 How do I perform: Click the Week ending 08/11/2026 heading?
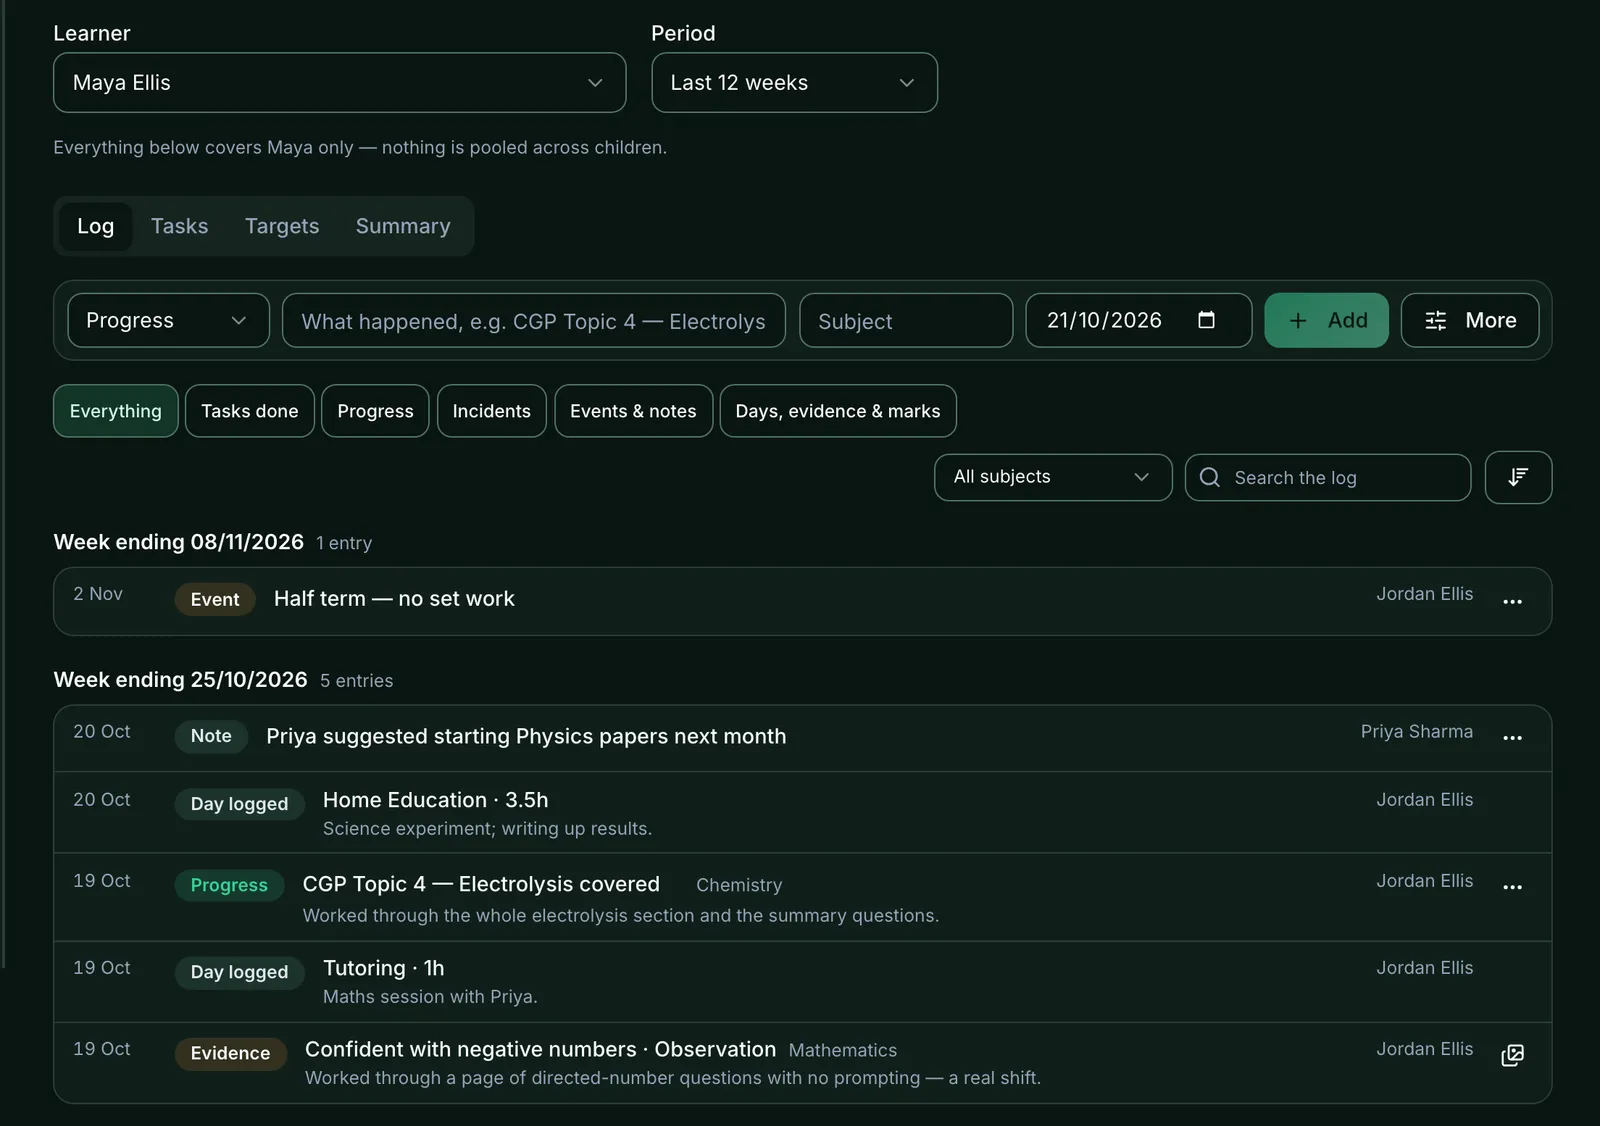point(178,542)
